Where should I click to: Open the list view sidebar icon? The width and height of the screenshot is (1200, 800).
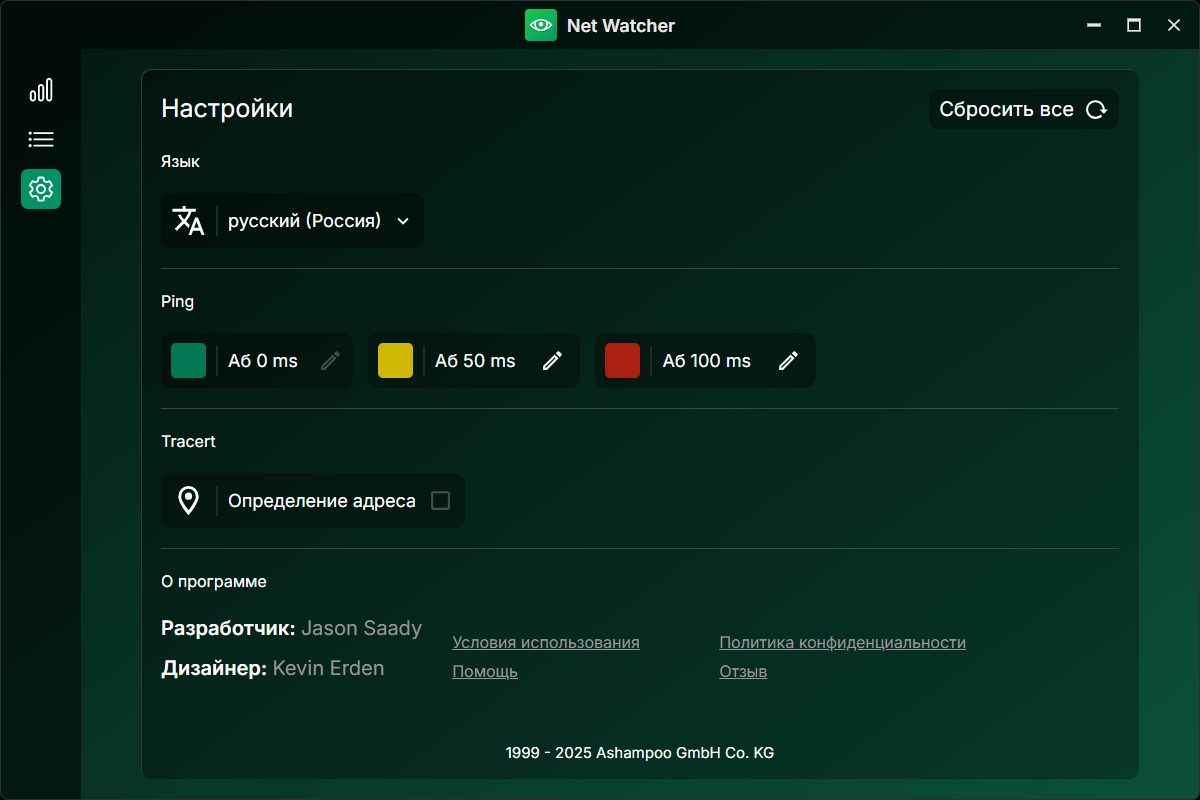41,140
